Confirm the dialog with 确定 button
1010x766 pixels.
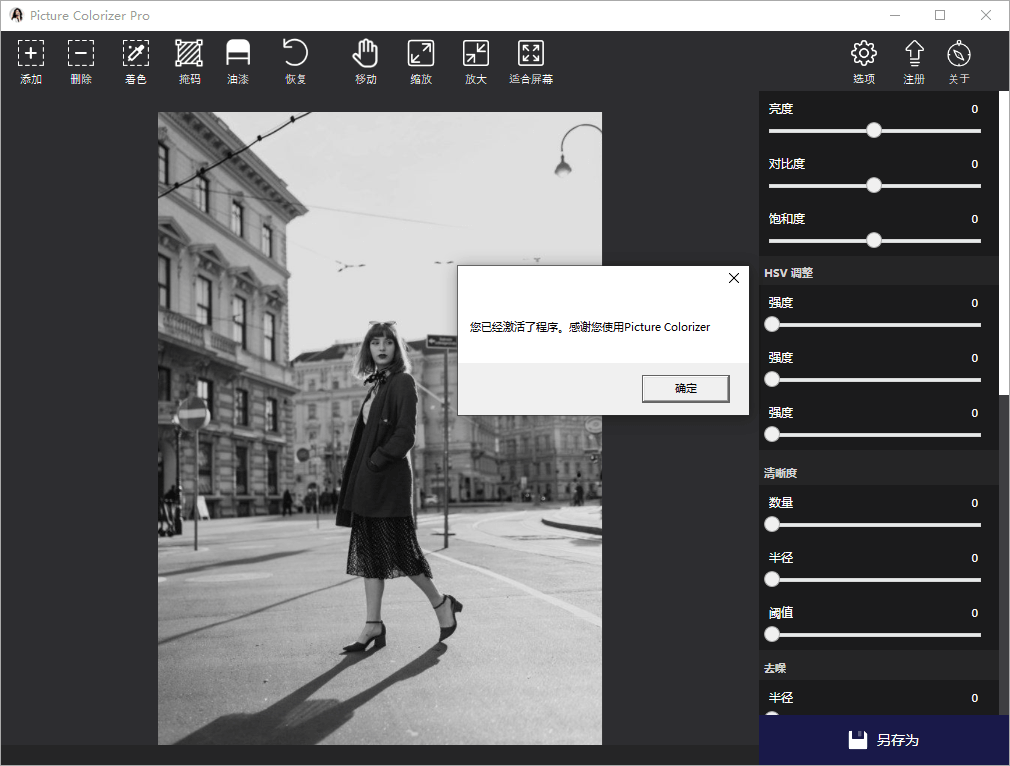(685, 389)
